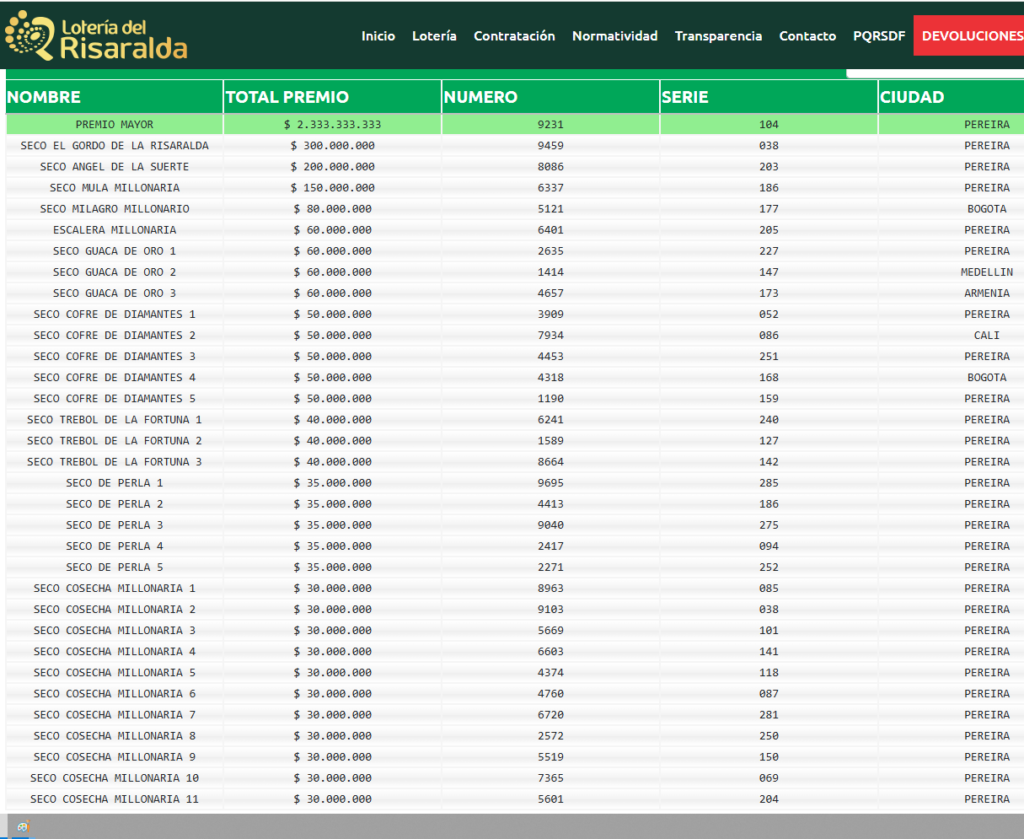Image resolution: width=1024 pixels, height=839 pixels.
Task: Open the Contacto page link
Action: 807,36
